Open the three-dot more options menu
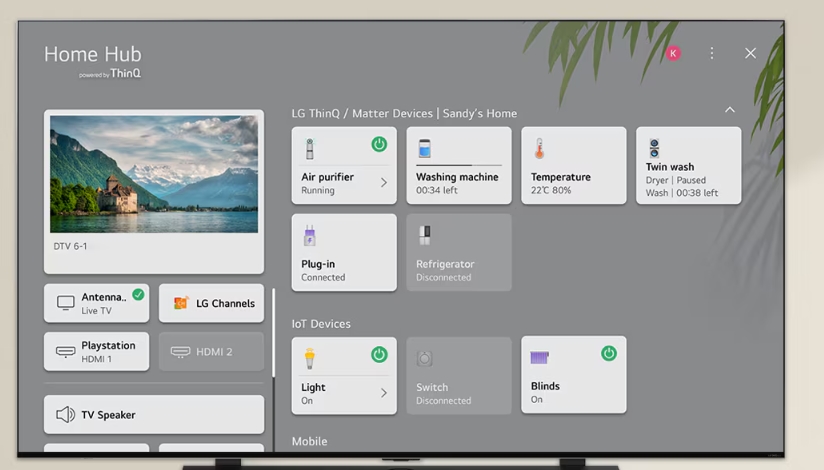Viewport: 824px width, 470px height. [x=712, y=53]
